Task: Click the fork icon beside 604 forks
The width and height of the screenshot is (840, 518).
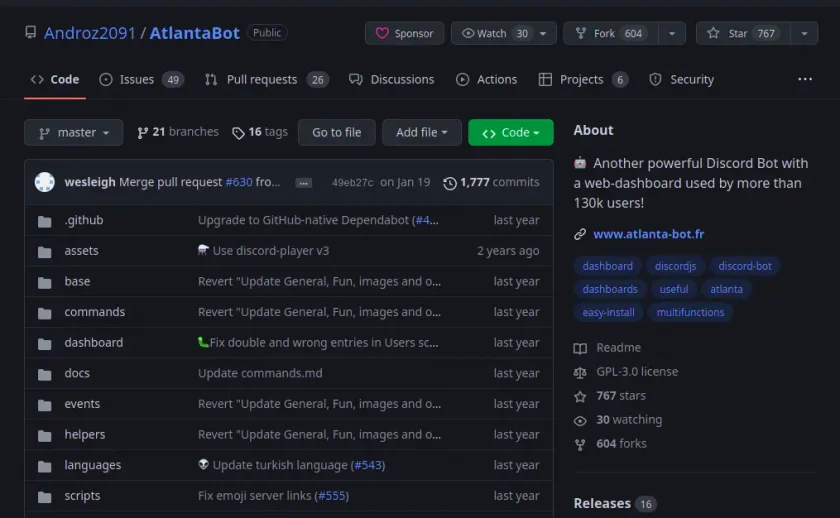Action: [x=580, y=445]
